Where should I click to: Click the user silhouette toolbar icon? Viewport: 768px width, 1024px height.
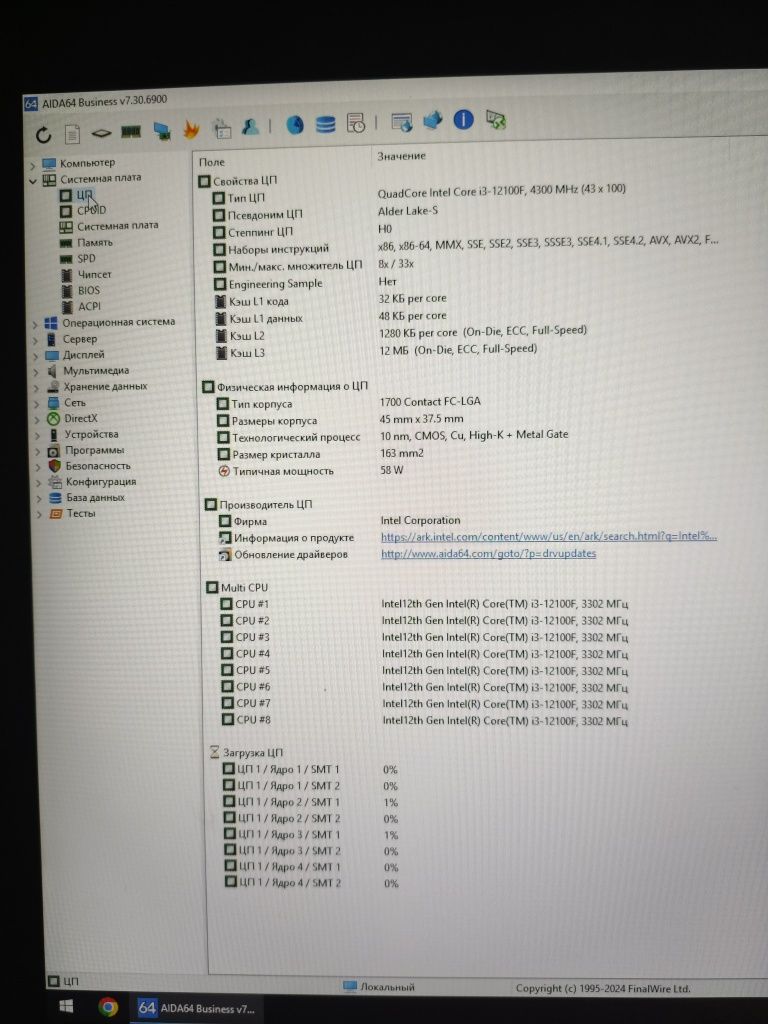pyautogui.click(x=250, y=126)
